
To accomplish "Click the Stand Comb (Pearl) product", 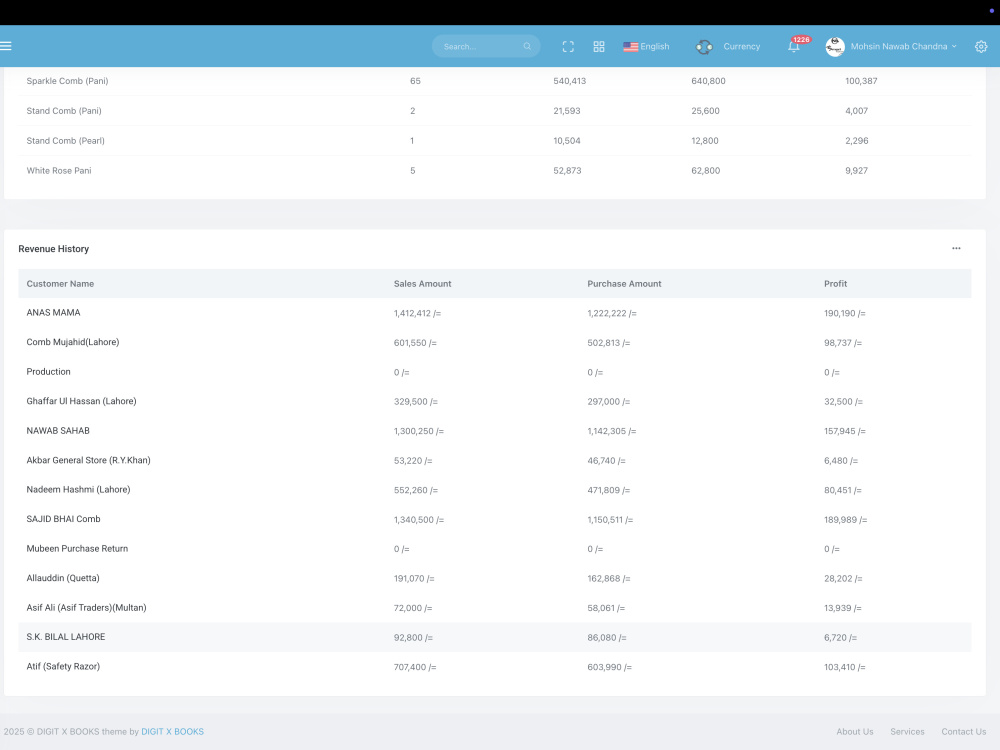I will 65,141.
